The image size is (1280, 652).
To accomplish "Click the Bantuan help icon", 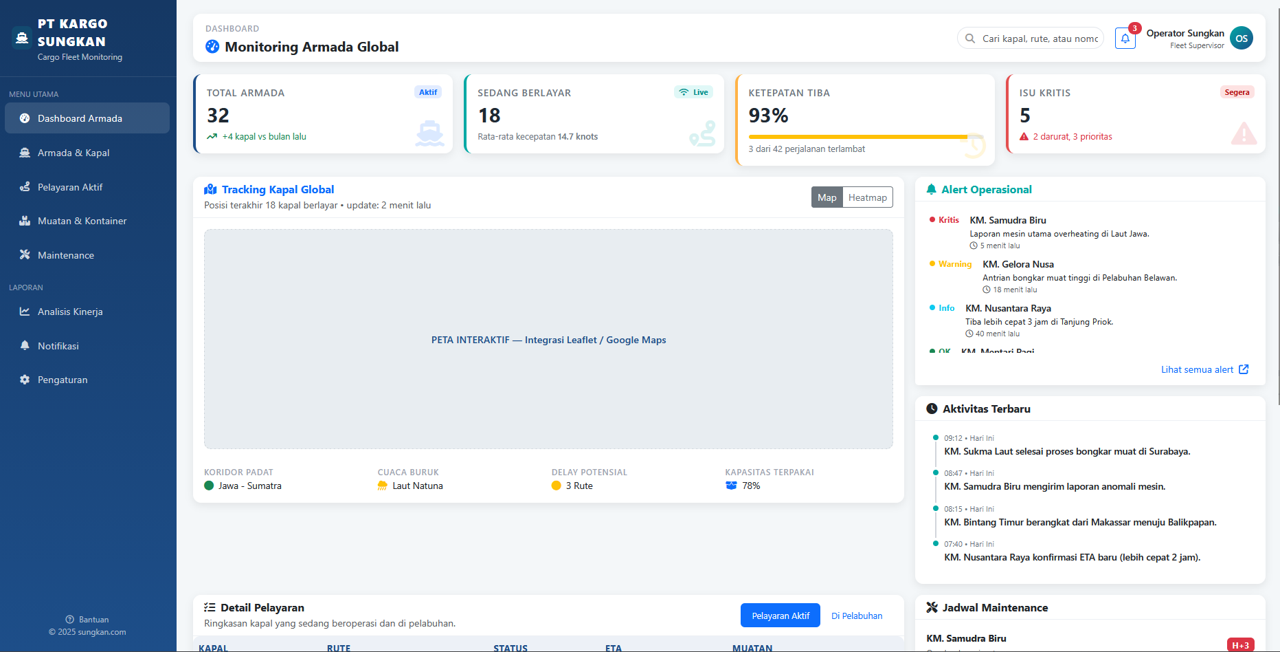I will 70,620.
